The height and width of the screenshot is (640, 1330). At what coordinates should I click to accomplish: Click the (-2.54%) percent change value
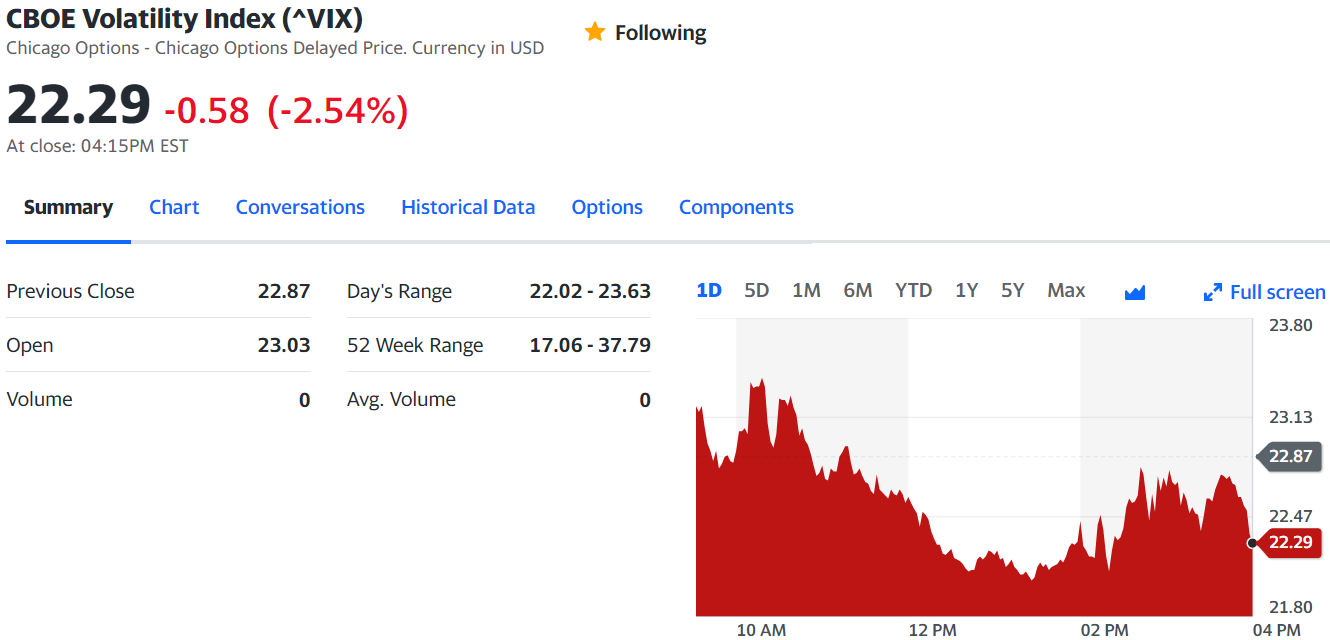[x=338, y=110]
